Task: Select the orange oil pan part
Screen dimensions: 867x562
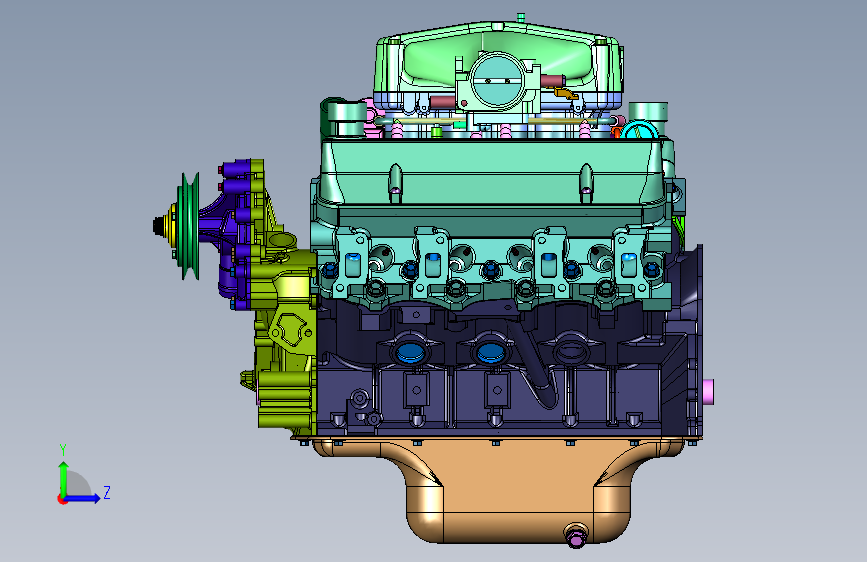Action: coord(498,492)
